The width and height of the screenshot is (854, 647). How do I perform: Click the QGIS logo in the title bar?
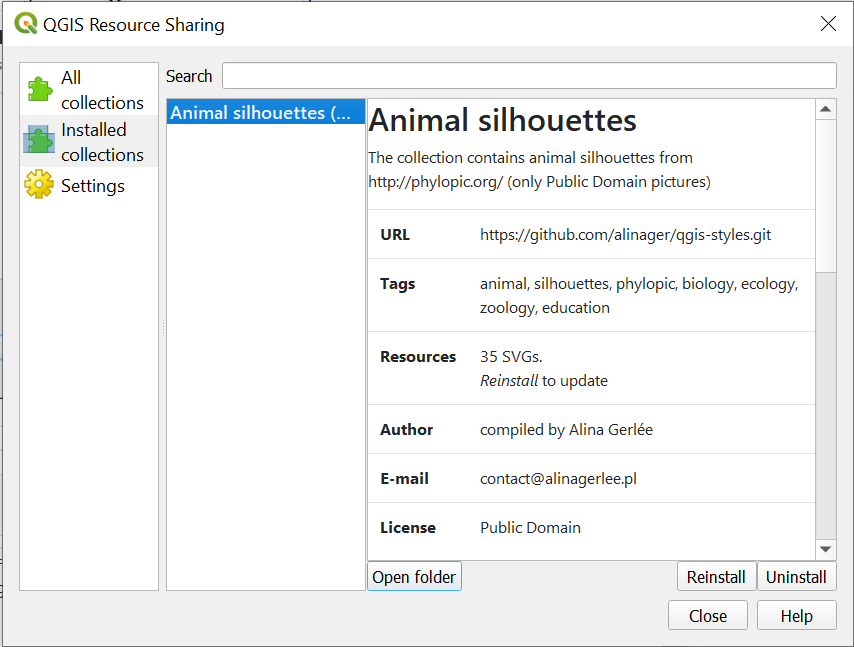coord(24,22)
